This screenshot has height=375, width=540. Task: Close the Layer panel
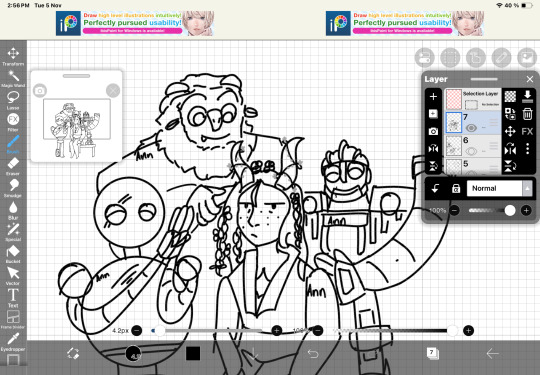[x=530, y=79]
